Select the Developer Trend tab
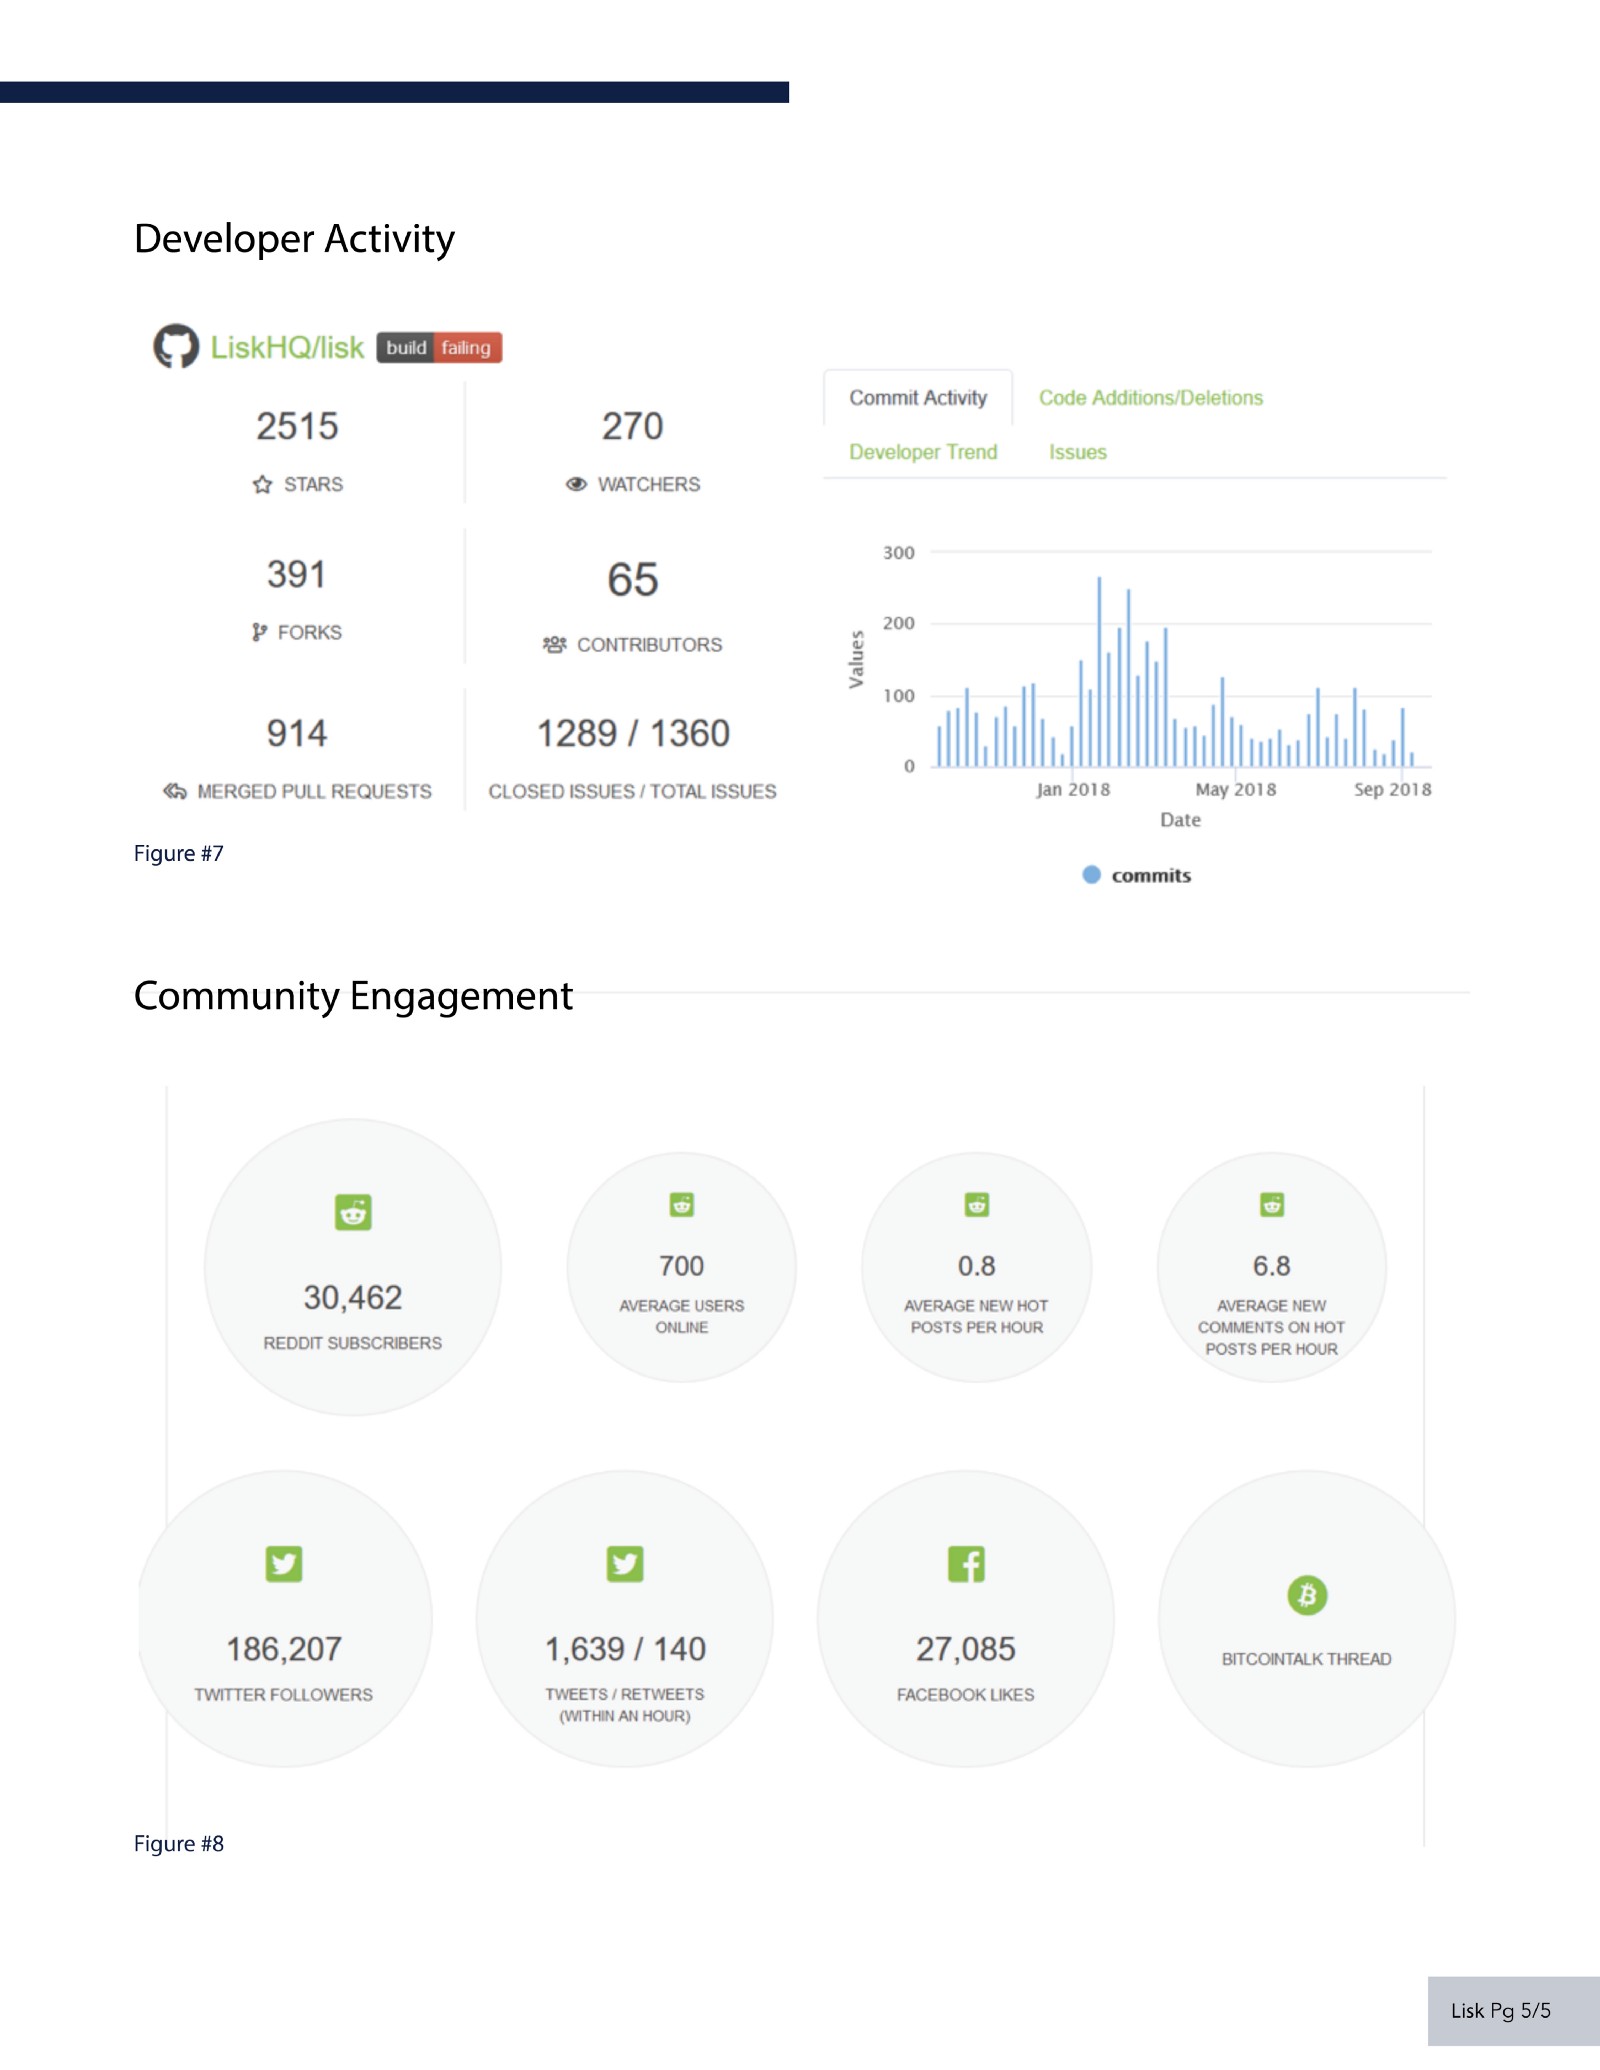Viewport: 1600px width, 2070px height. coord(923,452)
